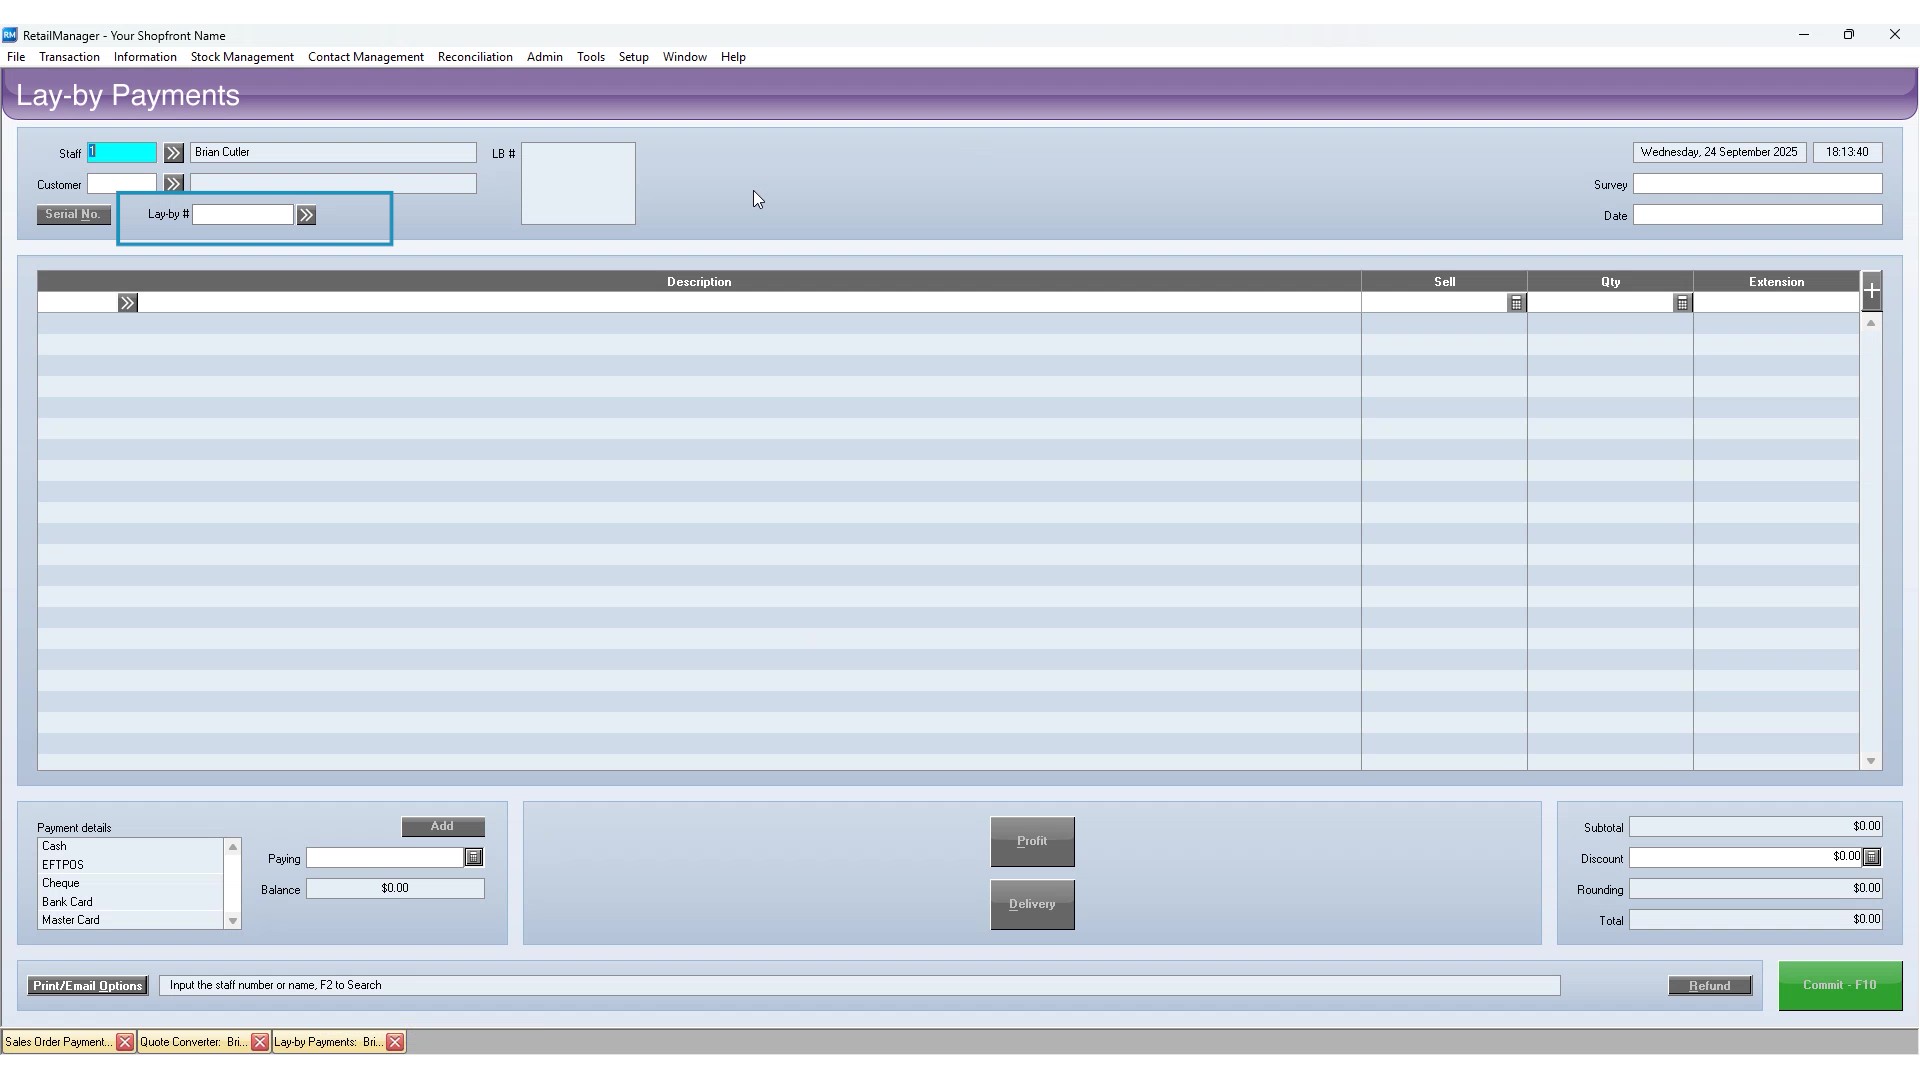The image size is (1920, 1080).
Task: Open the calculator icon in the Qty column
Action: [x=1683, y=302]
